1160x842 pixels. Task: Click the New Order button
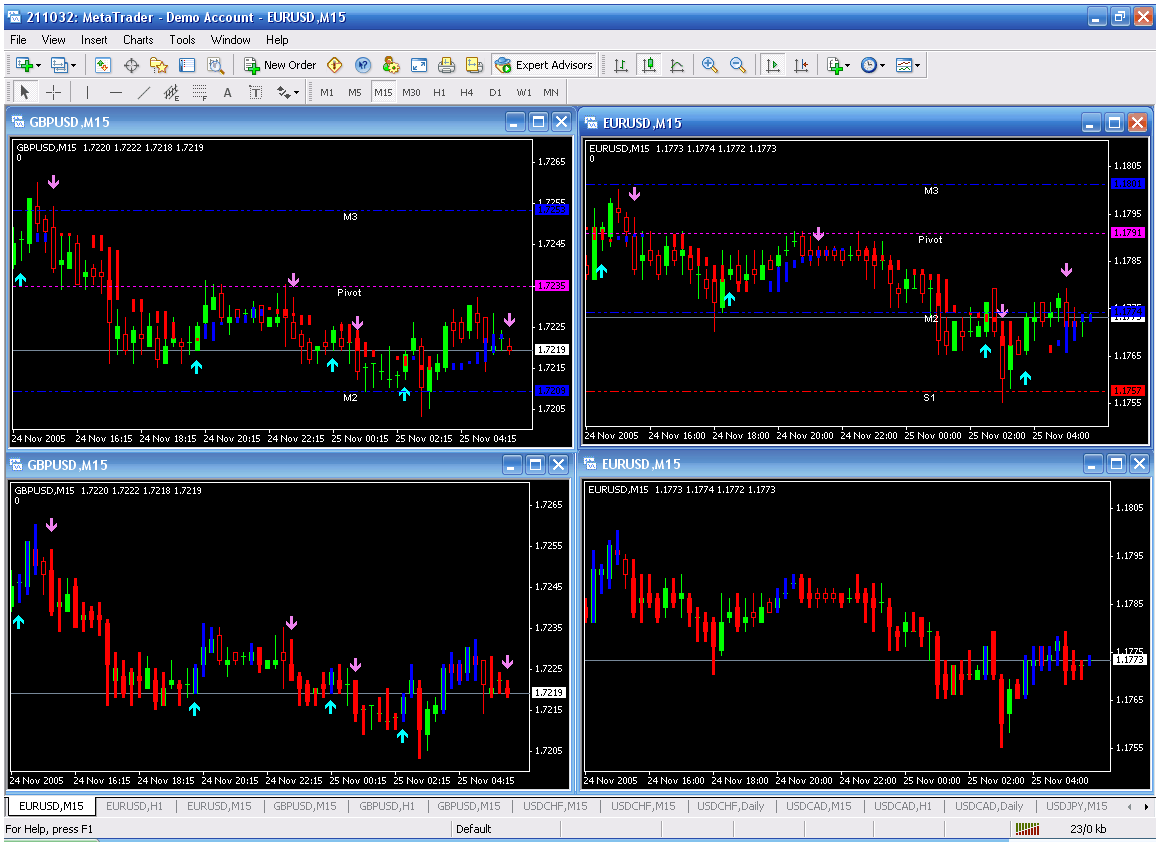280,65
